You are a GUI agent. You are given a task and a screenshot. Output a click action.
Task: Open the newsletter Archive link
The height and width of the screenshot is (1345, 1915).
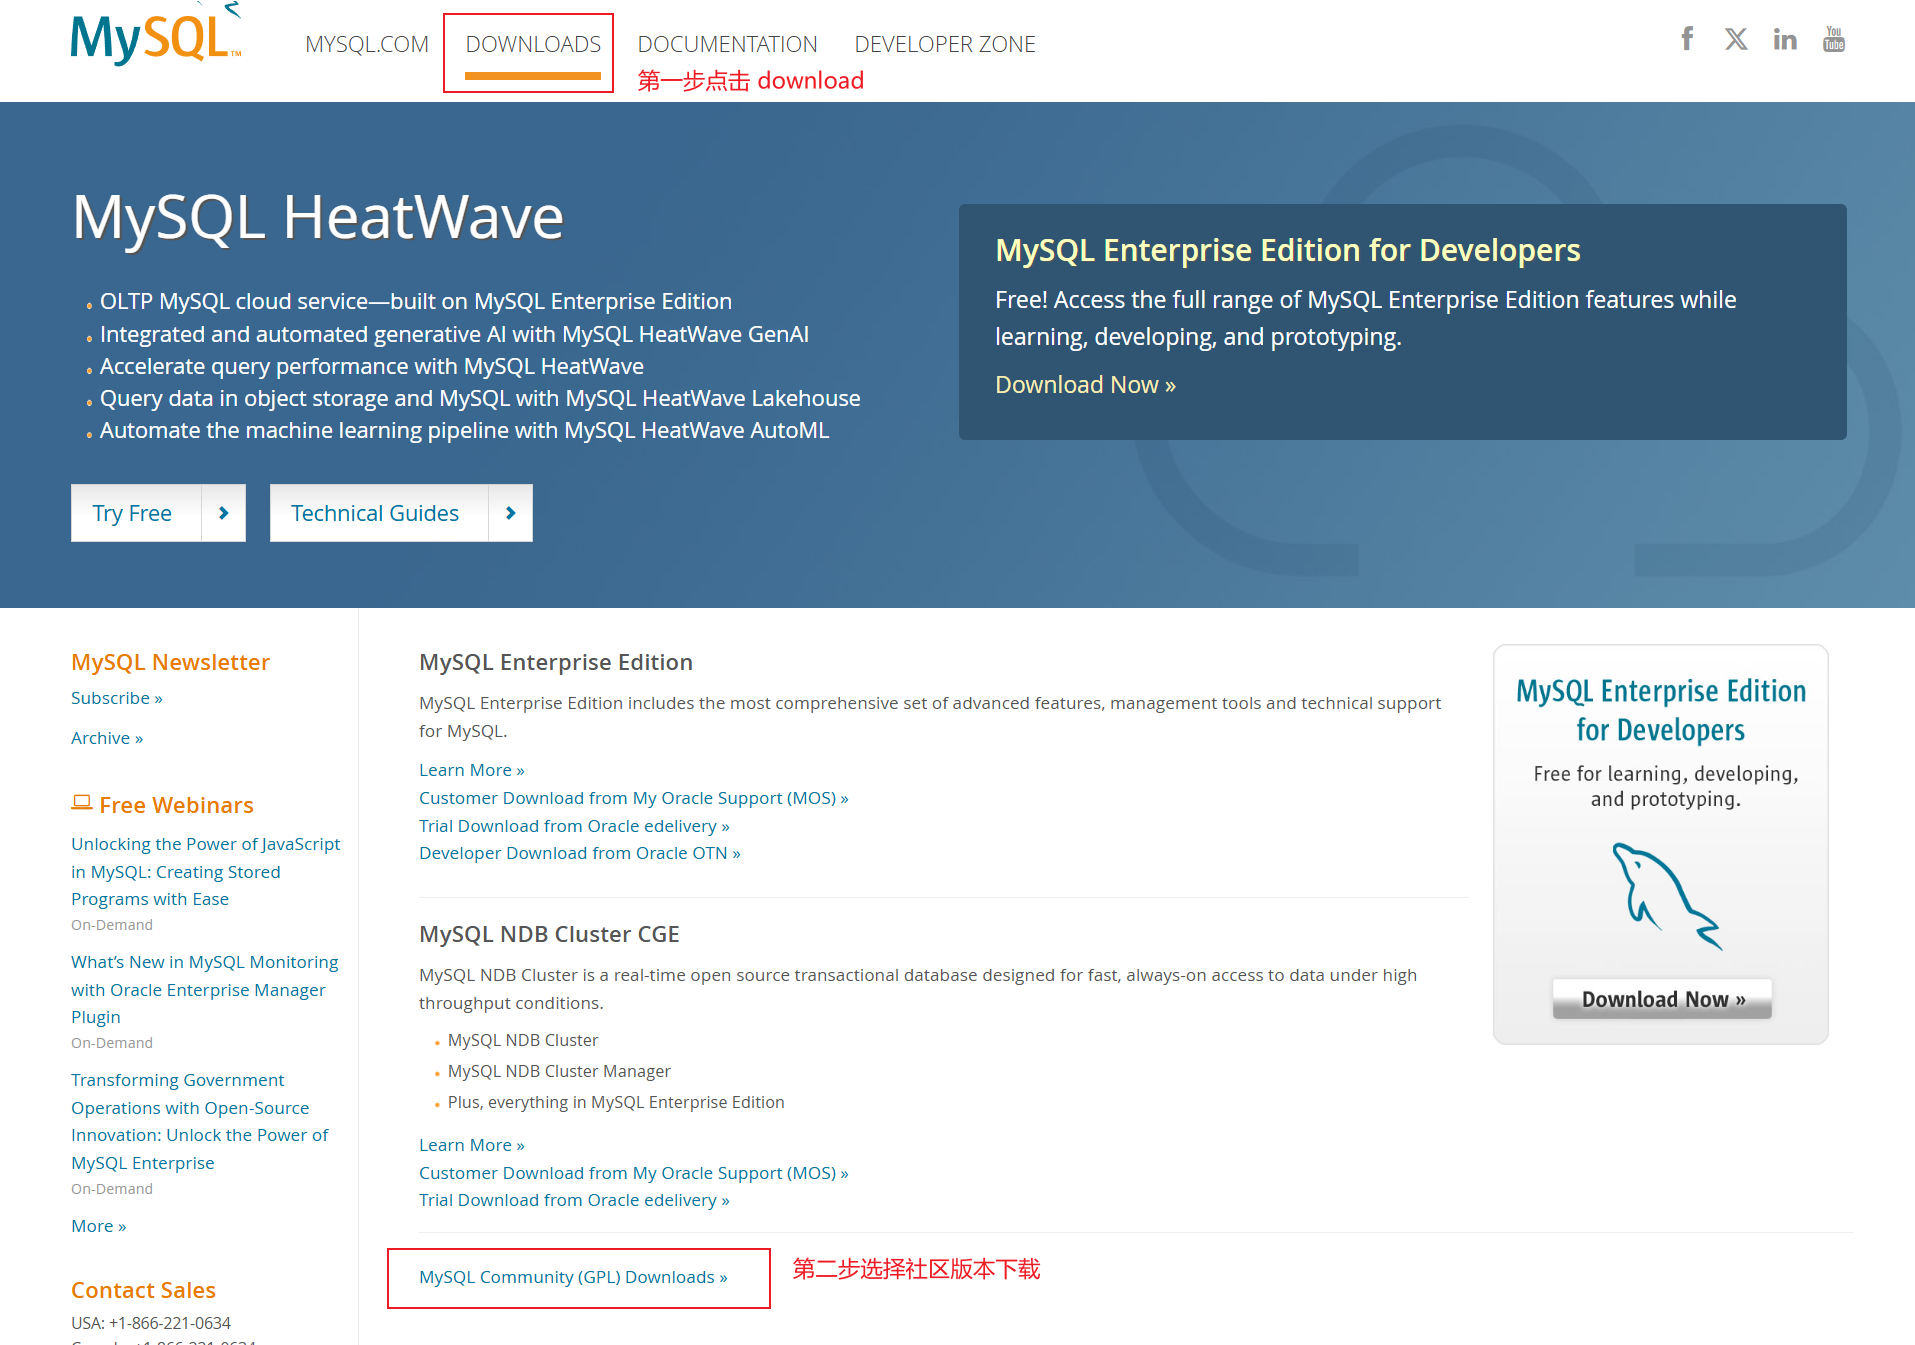pos(107,738)
